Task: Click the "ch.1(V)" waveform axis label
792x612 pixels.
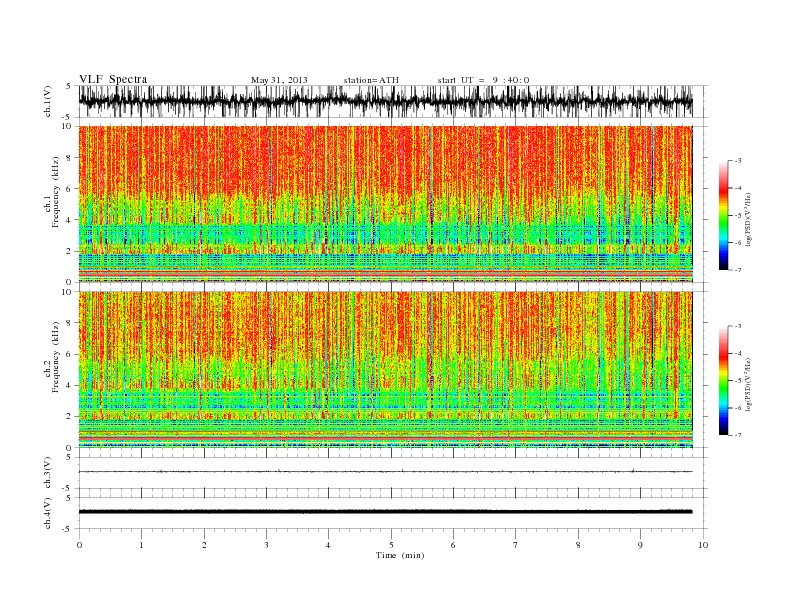Action: [48, 101]
